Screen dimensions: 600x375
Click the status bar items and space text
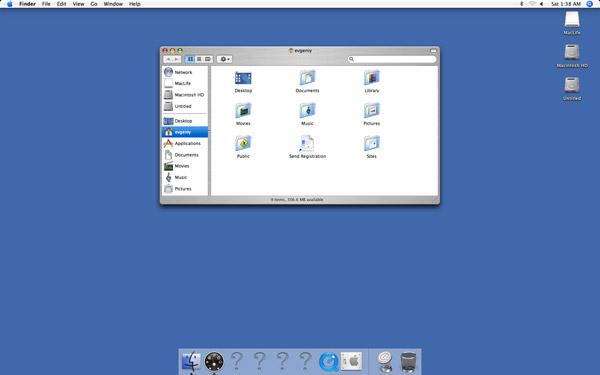click(297, 199)
